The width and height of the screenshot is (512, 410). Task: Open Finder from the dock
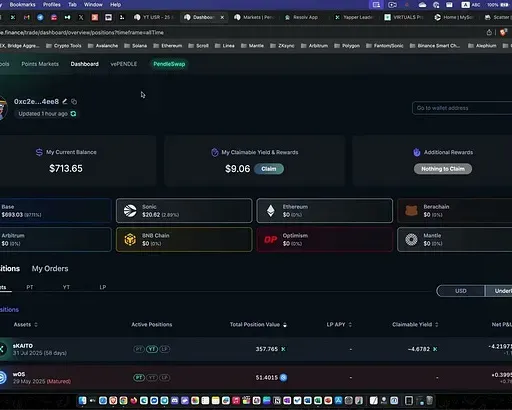82,400
